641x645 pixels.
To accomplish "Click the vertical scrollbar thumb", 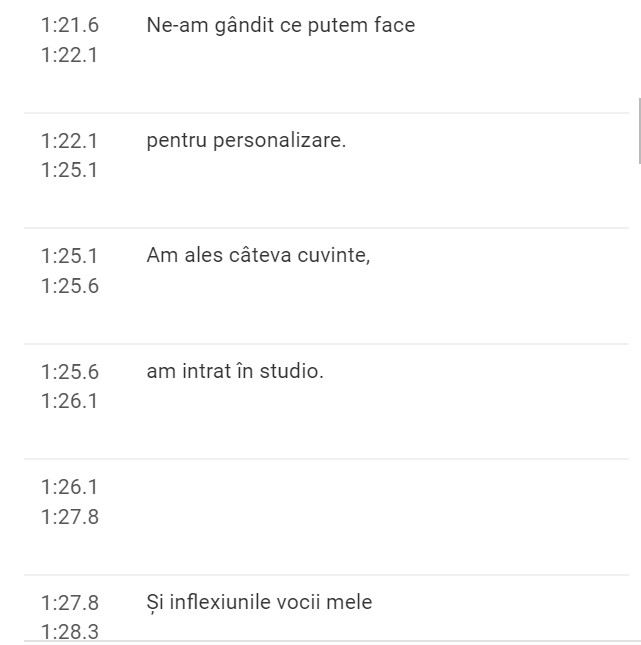I will [638, 130].
